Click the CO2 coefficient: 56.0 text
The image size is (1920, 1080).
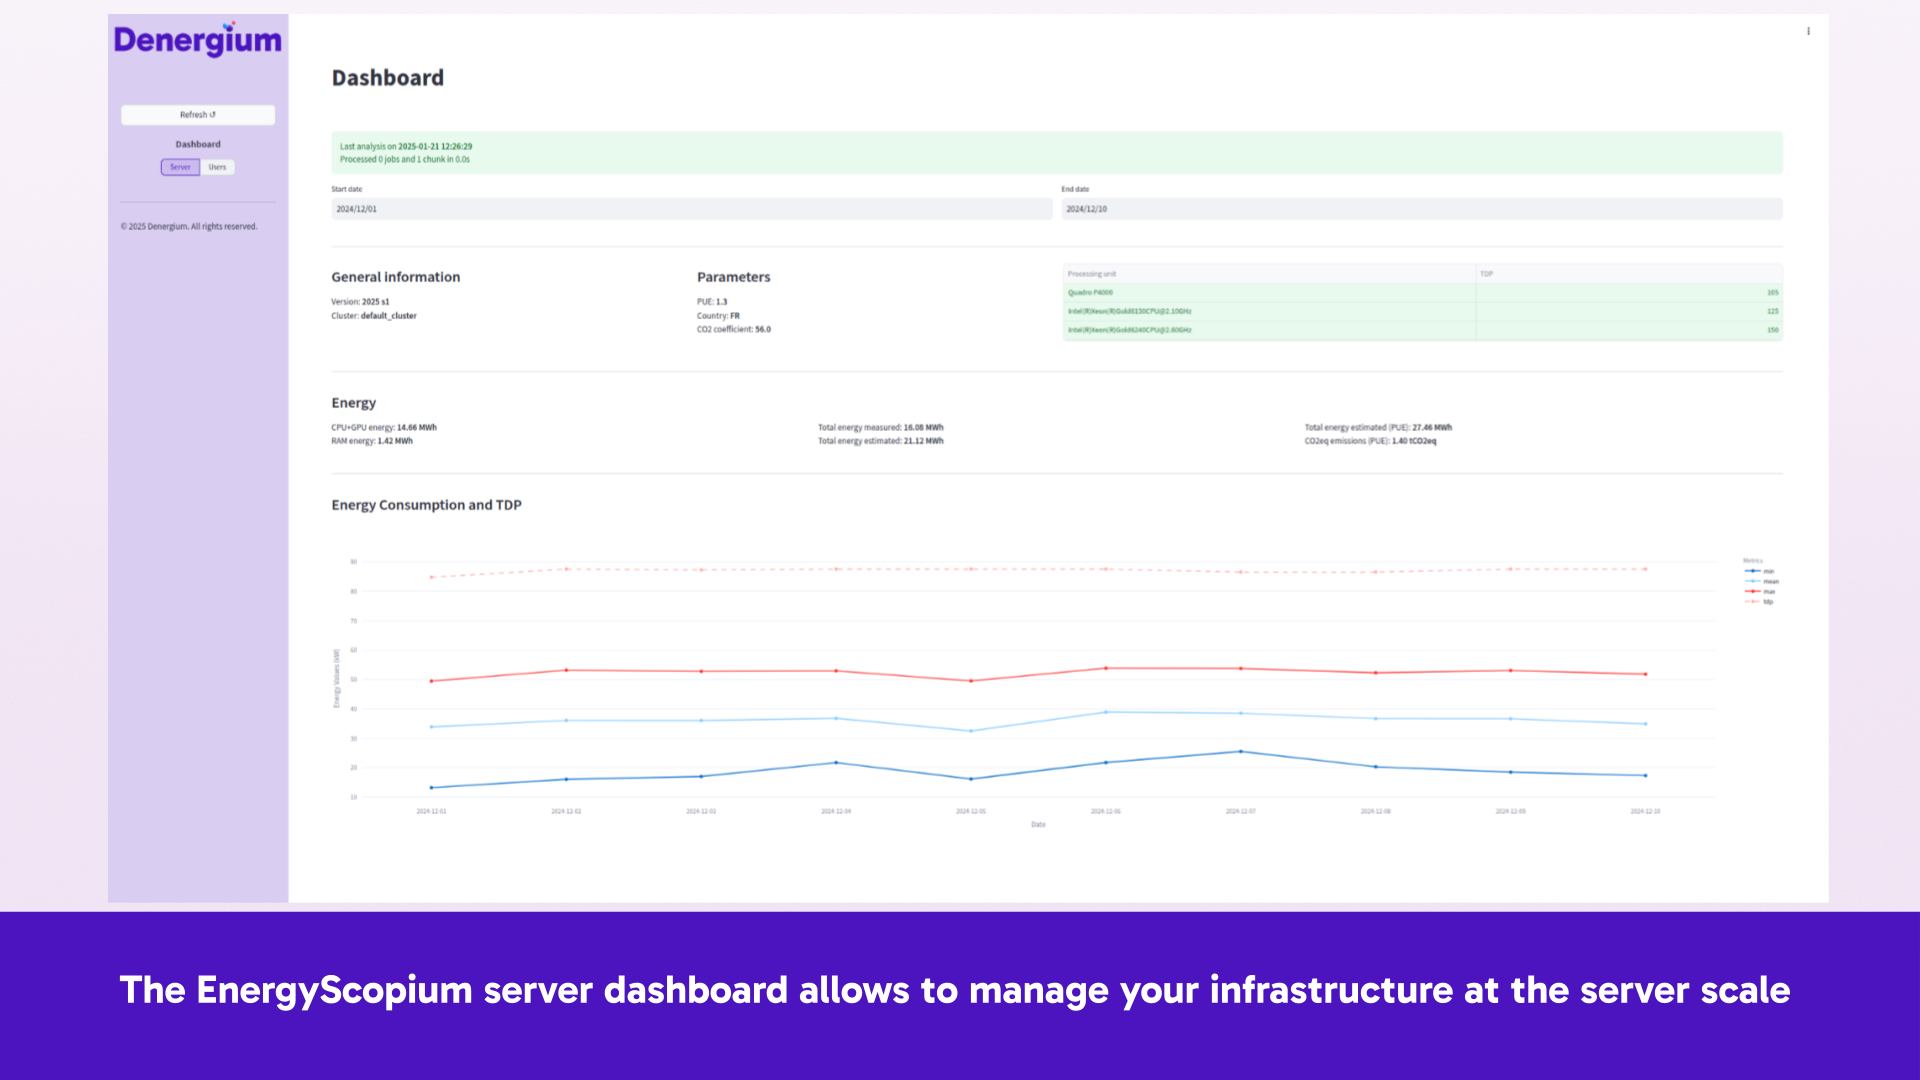[734, 329]
